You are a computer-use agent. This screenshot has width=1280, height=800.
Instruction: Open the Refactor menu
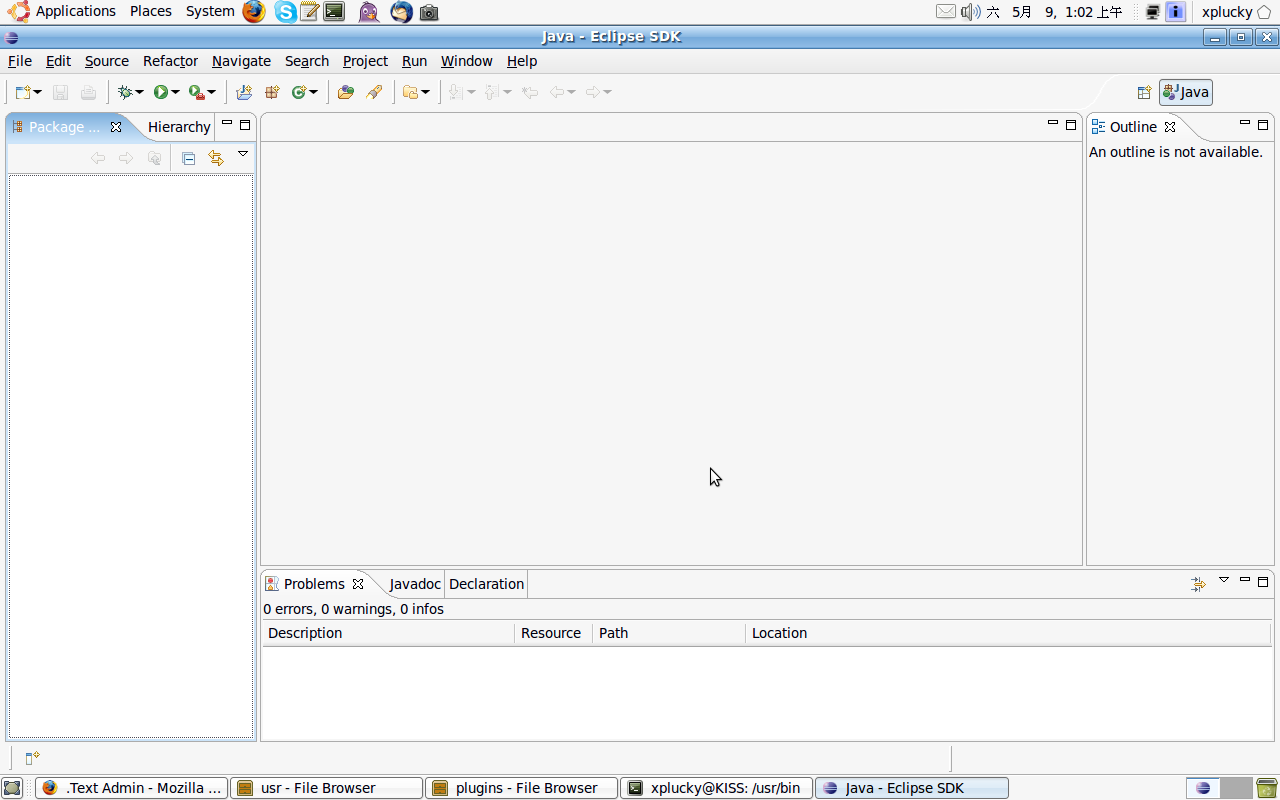coord(170,61)
